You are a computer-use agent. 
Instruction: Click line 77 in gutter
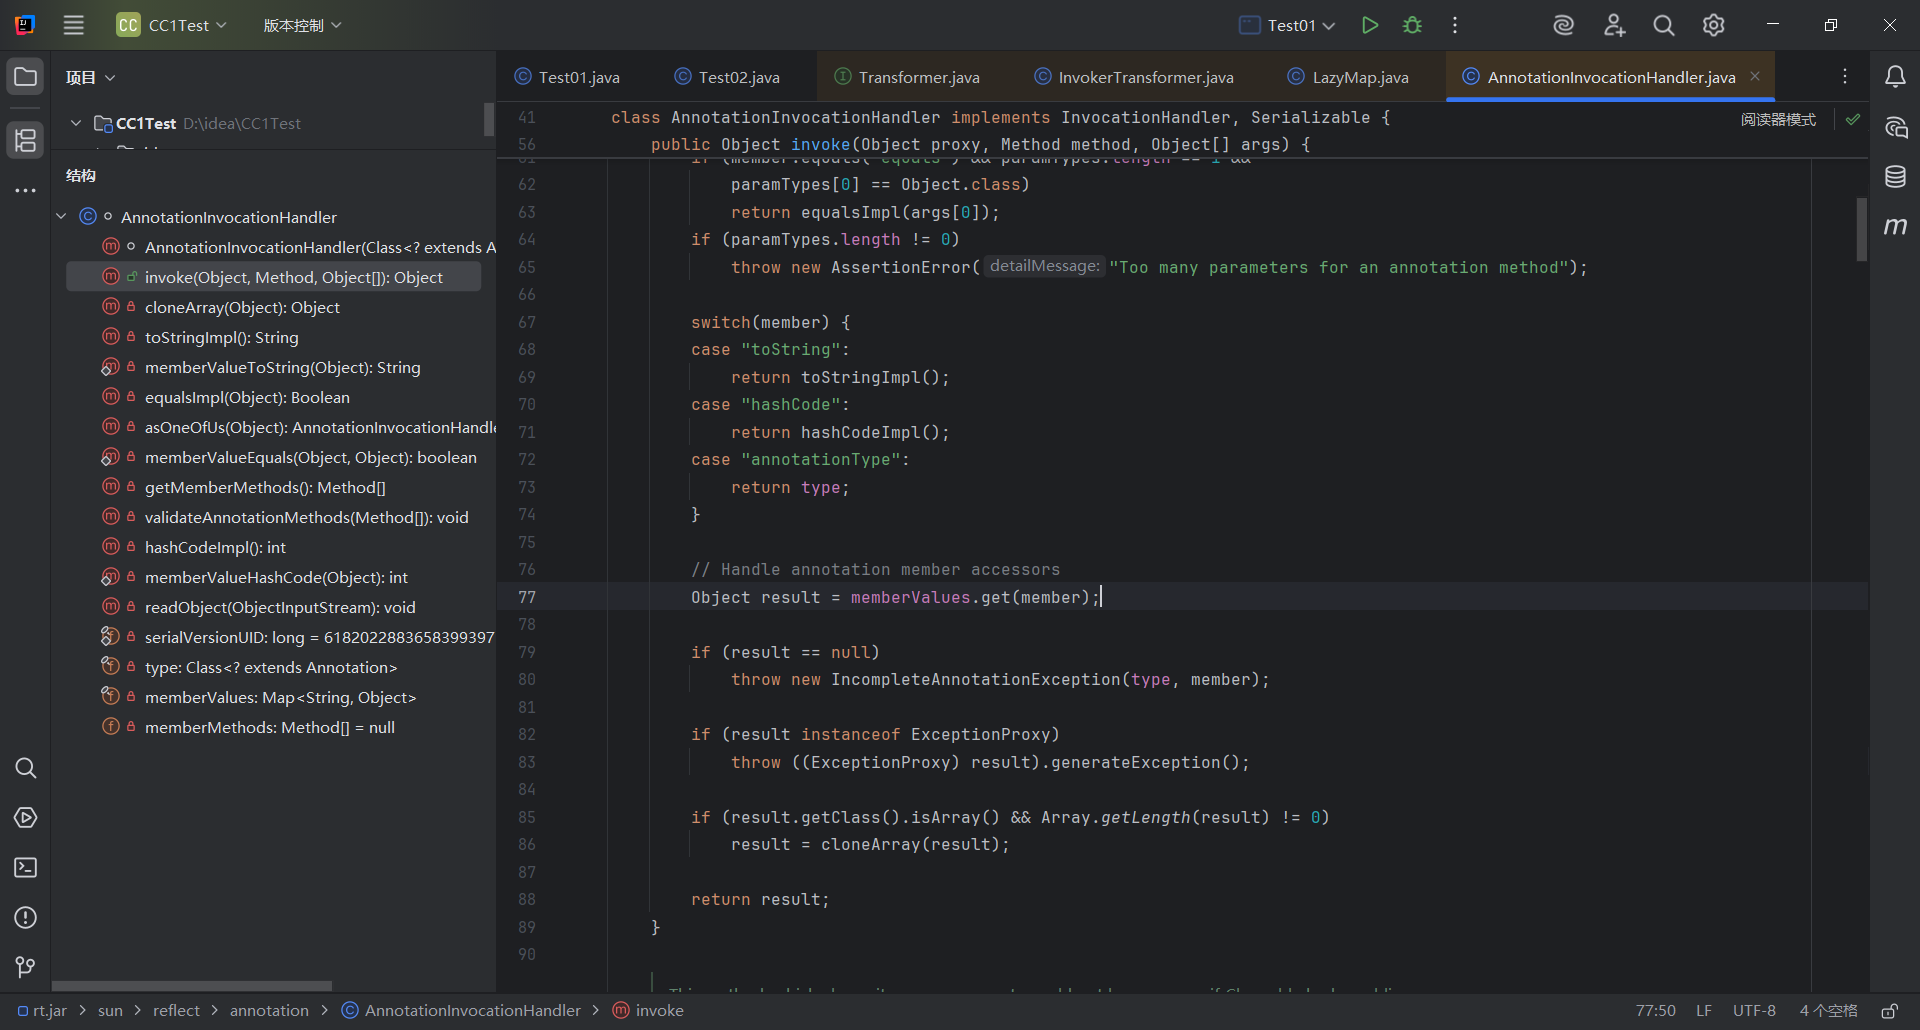point(527,597)
